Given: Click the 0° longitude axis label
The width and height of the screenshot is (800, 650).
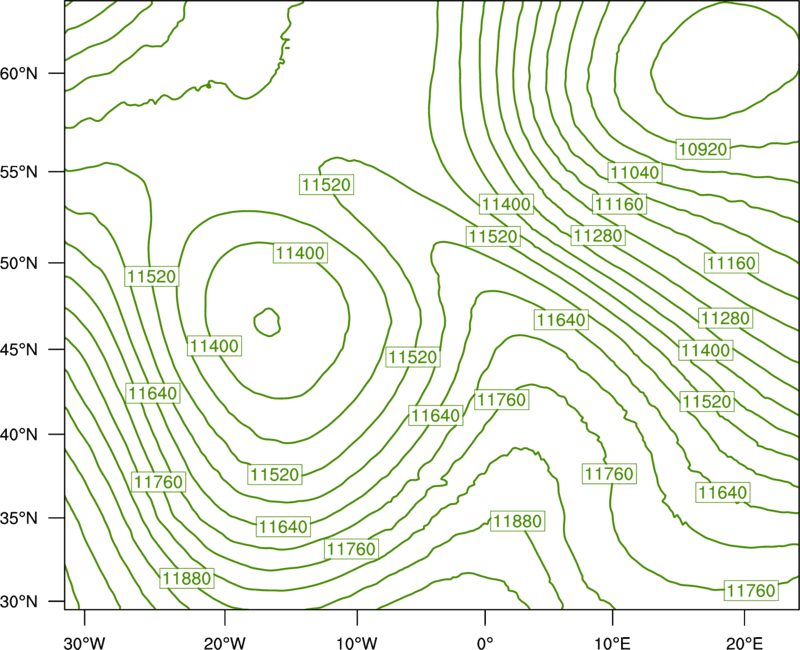Looking at the screenshot, I should 485,643.
